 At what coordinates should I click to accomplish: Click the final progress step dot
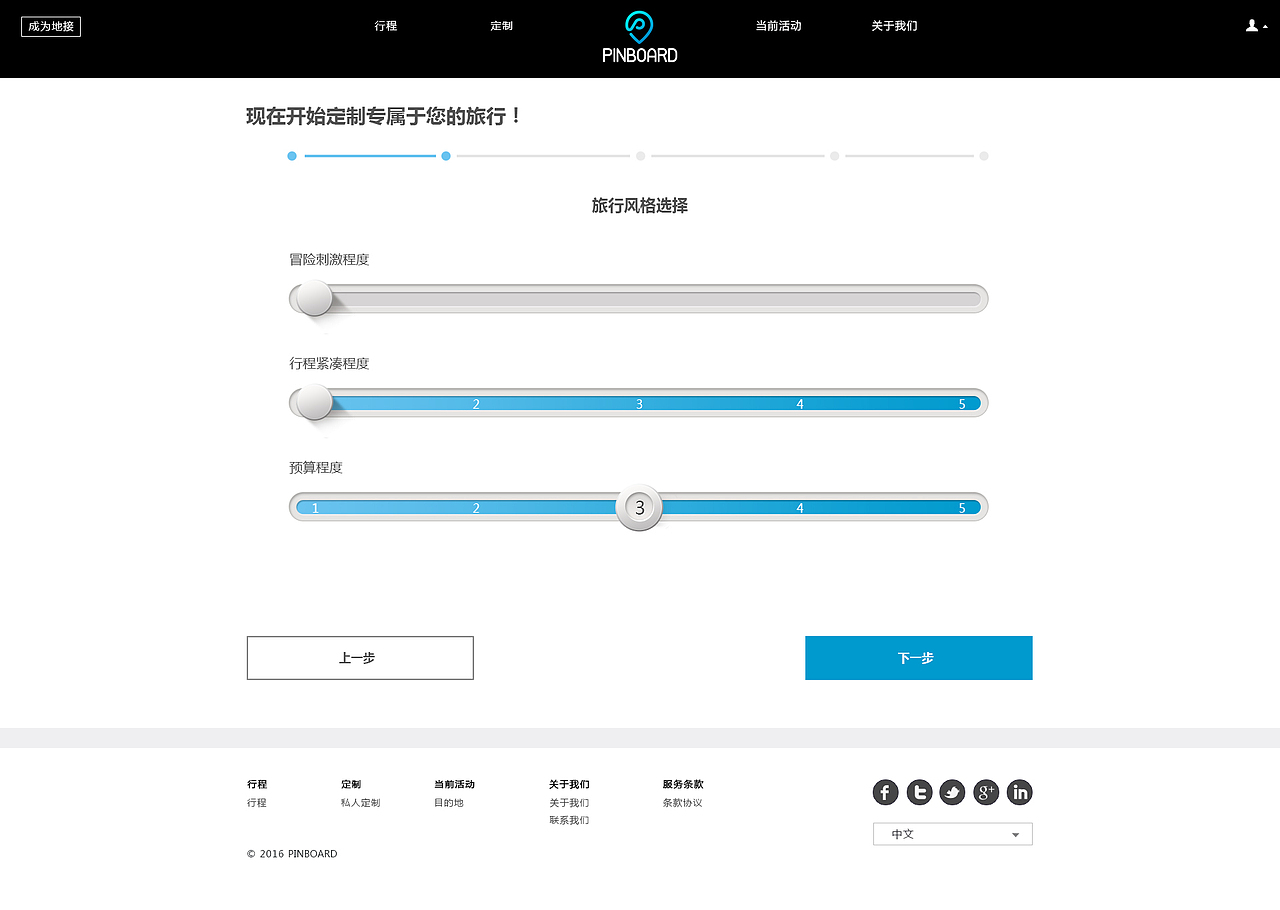click(x=983, y=156)
